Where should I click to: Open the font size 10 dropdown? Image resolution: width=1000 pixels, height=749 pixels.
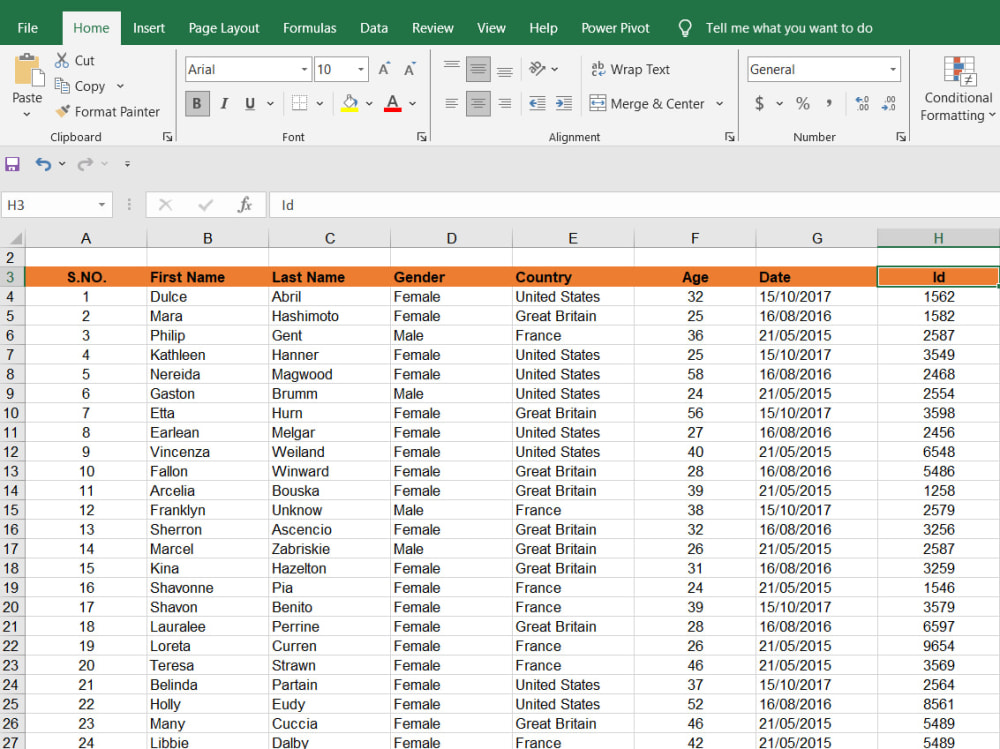tap(361, 70)
